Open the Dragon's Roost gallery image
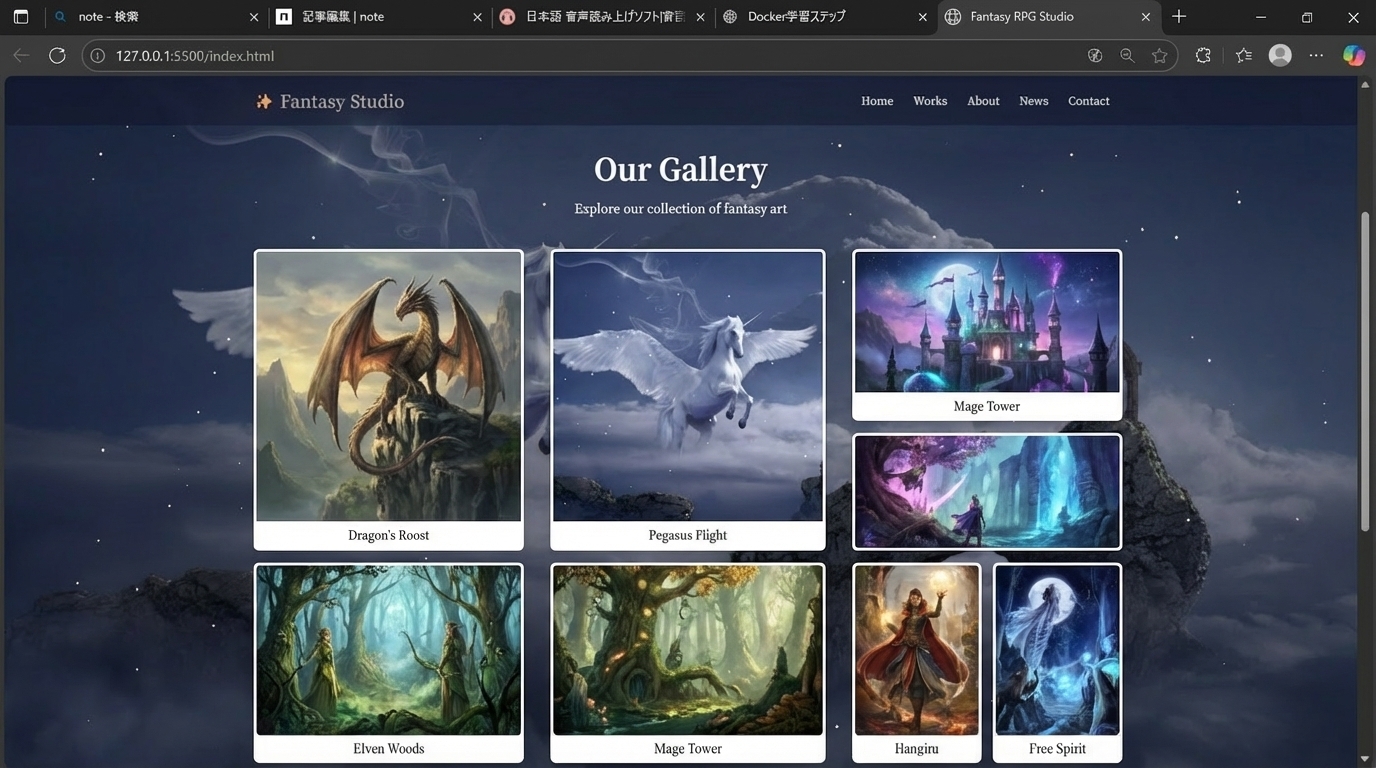 pyautogui.click(x=388, y=386)
